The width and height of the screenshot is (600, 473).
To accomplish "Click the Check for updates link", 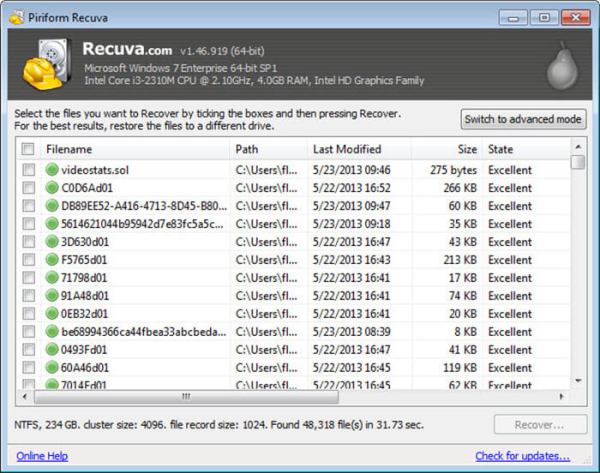I will pyautogui.click(x=531, y=456).
